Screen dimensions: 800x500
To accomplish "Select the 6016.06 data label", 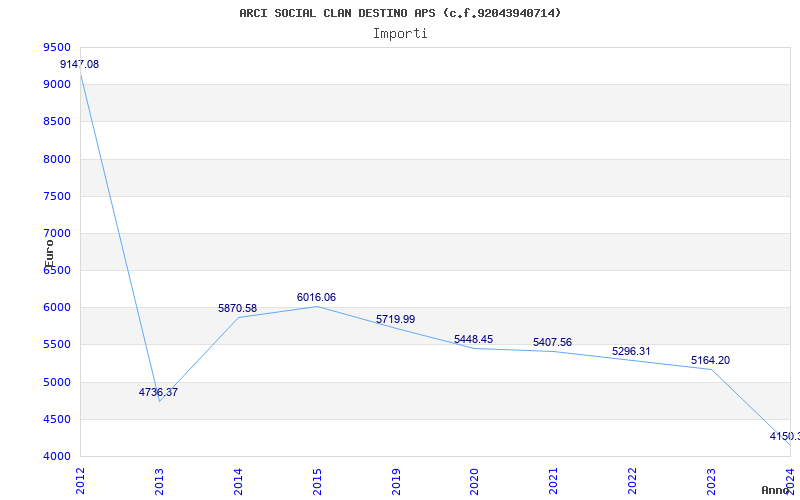I will [x=316, y=297].
